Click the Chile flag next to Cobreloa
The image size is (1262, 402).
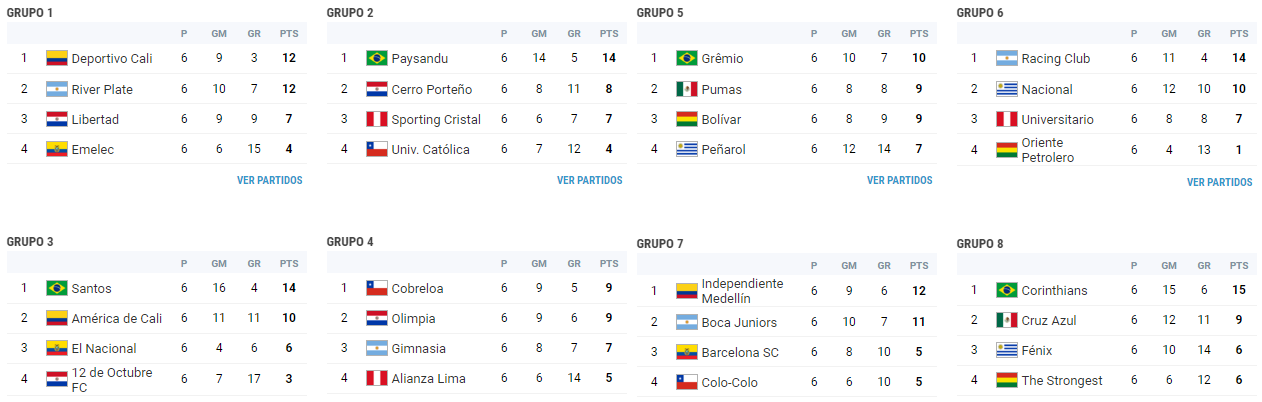click(x=376, y=289)
